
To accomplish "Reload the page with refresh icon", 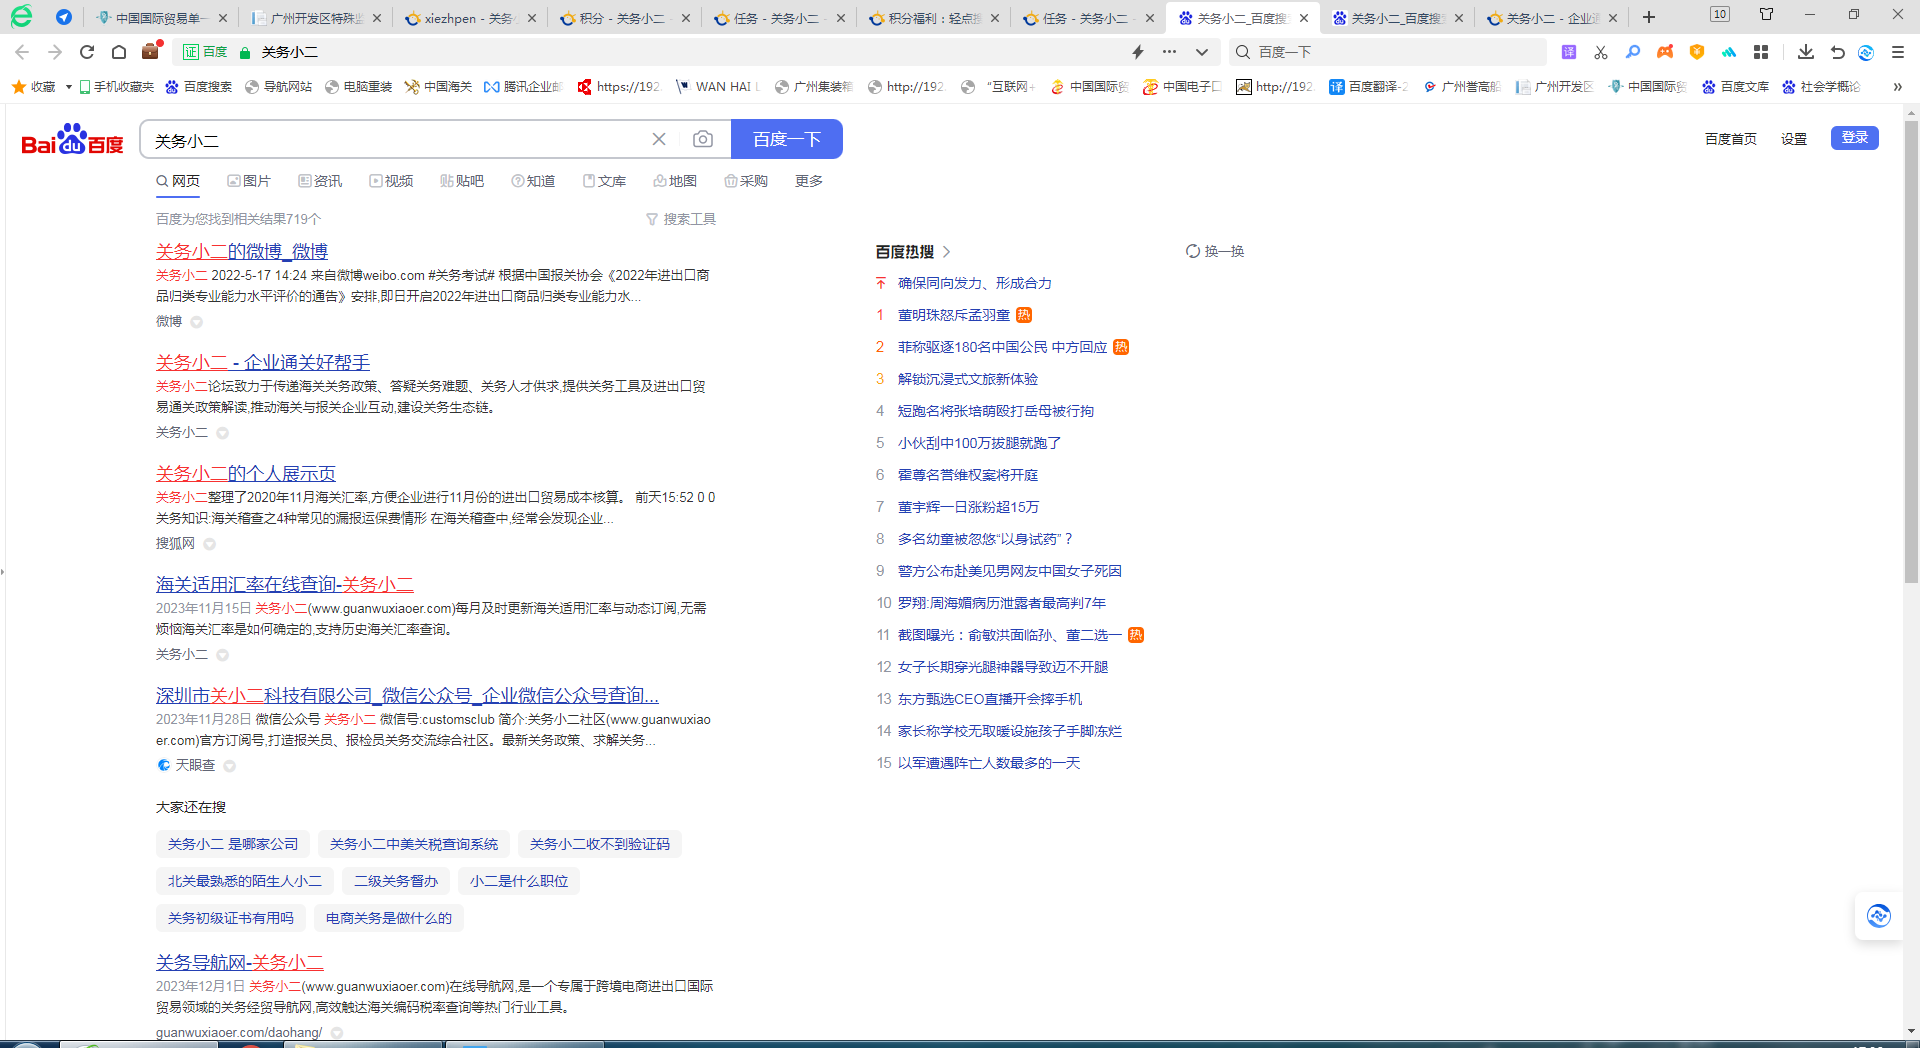I will (x=87, y=52).
